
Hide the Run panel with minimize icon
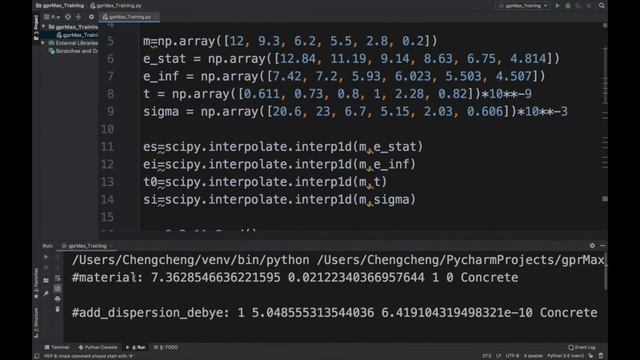[x=602, y=245]
